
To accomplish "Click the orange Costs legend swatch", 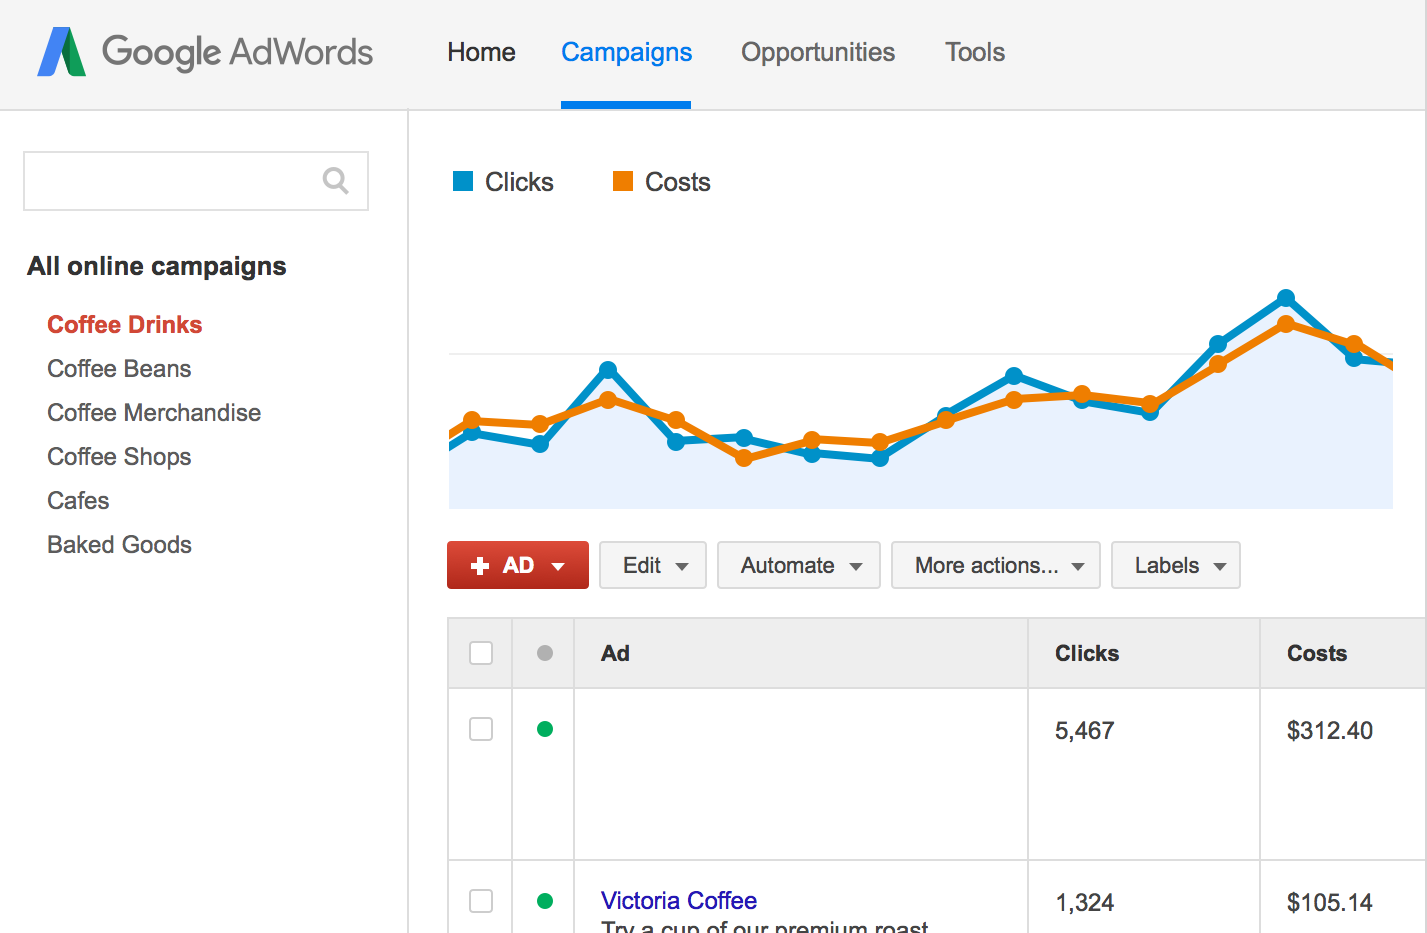I will (x=623, y=181).
